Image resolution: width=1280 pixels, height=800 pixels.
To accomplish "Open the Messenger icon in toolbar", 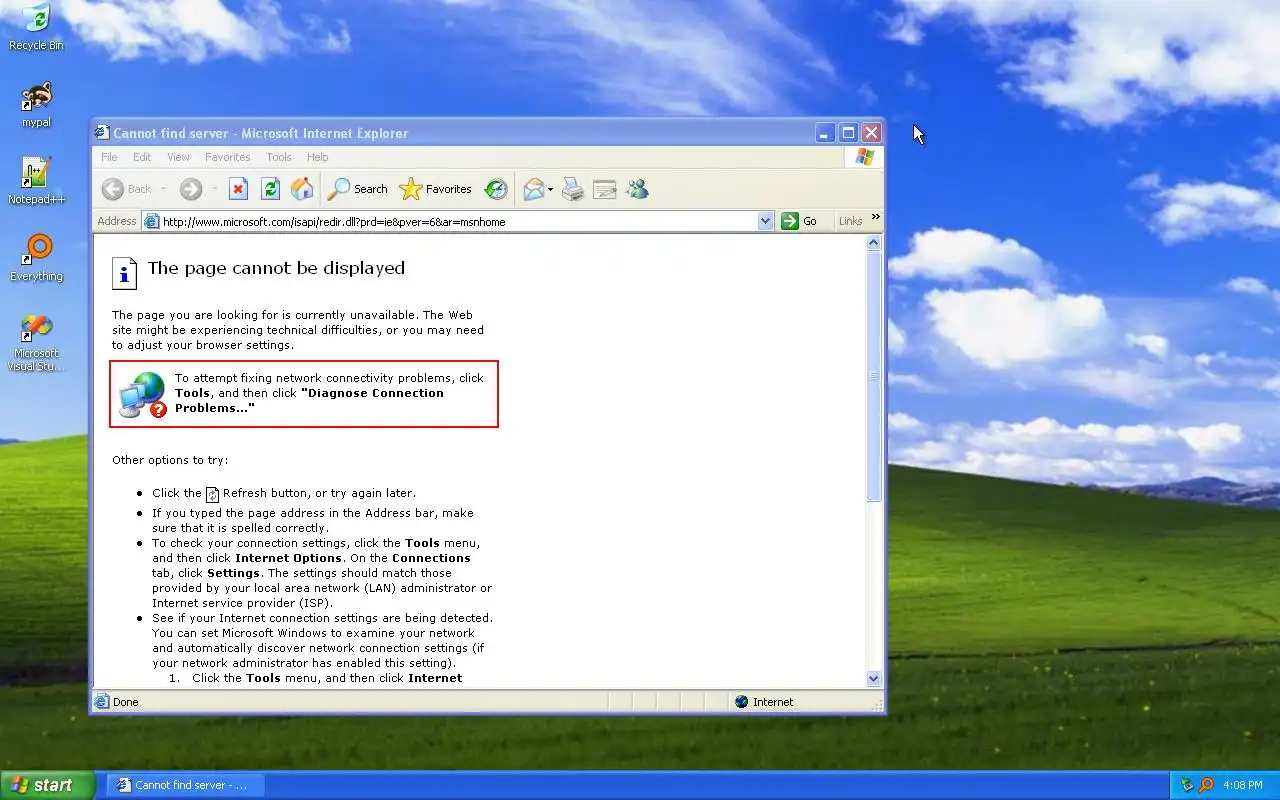I will pyautogui.click(x=637, y=189).
